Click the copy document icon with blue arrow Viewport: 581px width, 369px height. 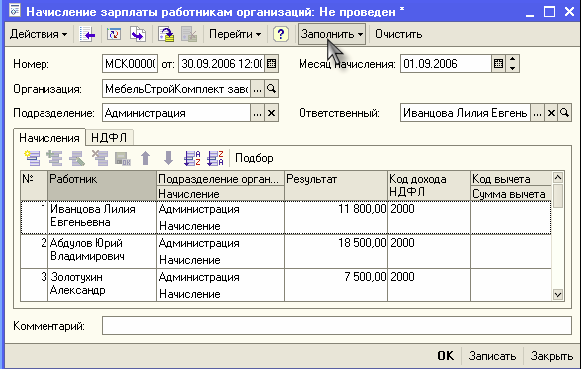(x=138, y=34)
